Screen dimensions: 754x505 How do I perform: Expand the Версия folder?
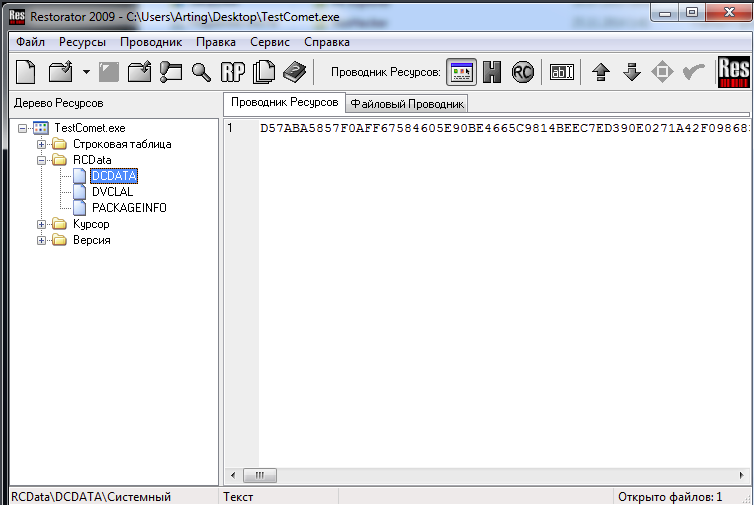42,240
